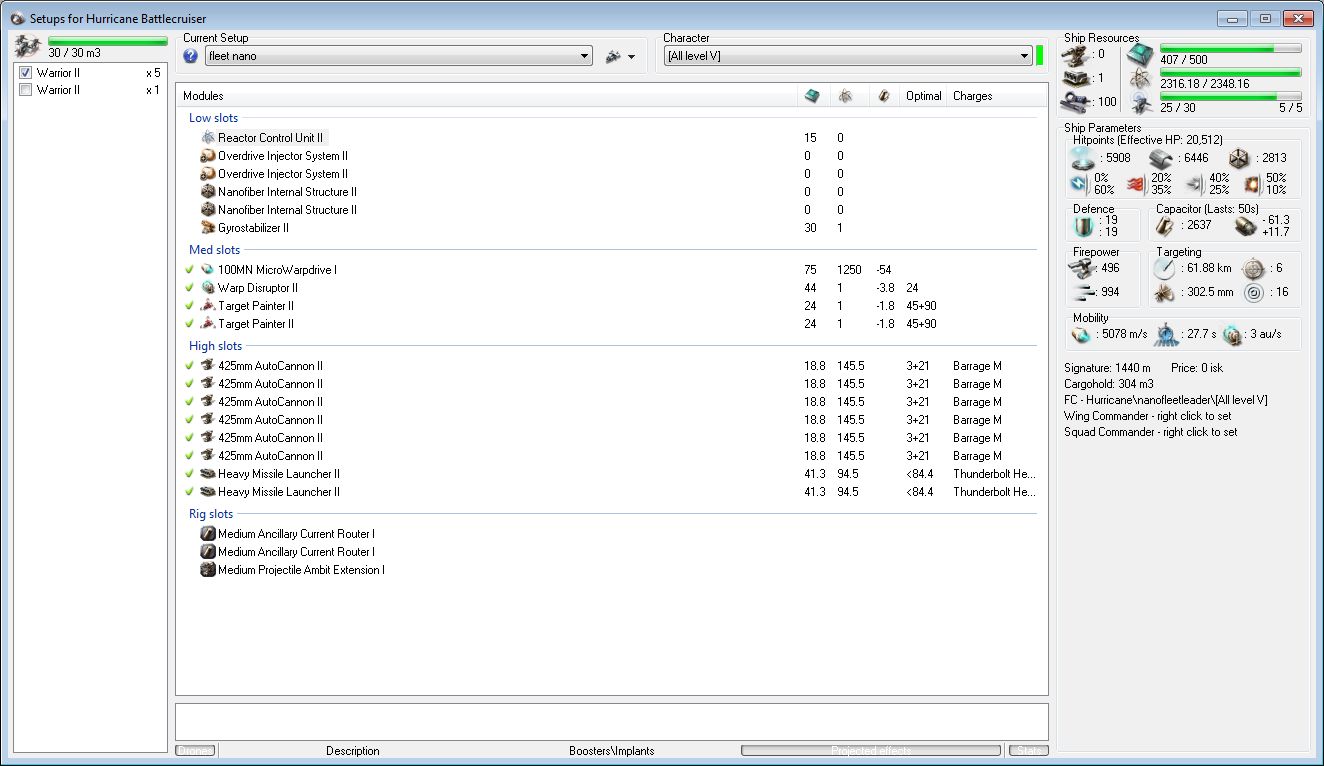Click the thermal resistance icon showing 20% and 35%
Screen dimensions: 1324x766
coord(1137,184)
